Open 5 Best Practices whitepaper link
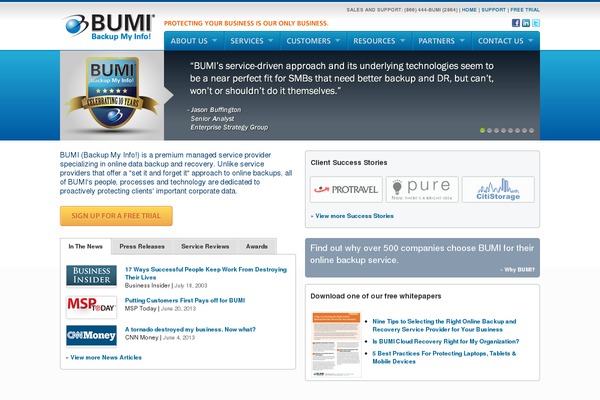Screen dimensions: 600x400 pos(444,358)
